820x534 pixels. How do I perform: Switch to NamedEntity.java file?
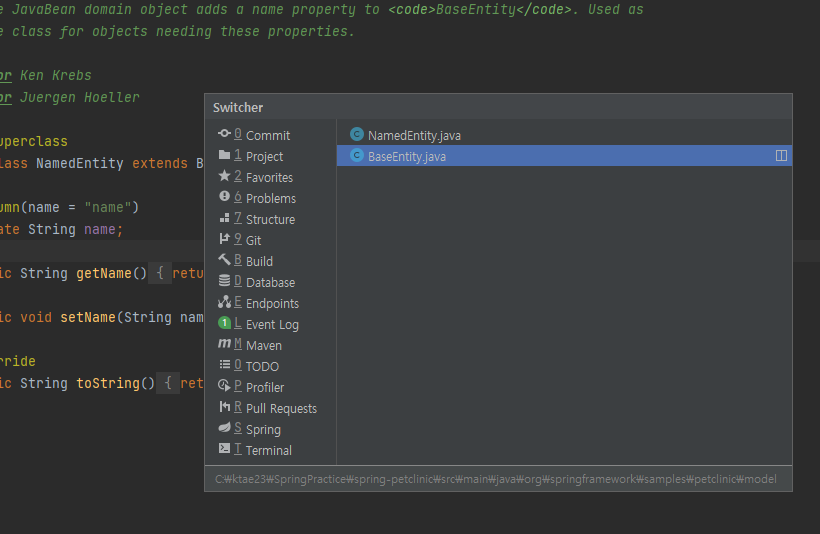click(x=564, y=135)
